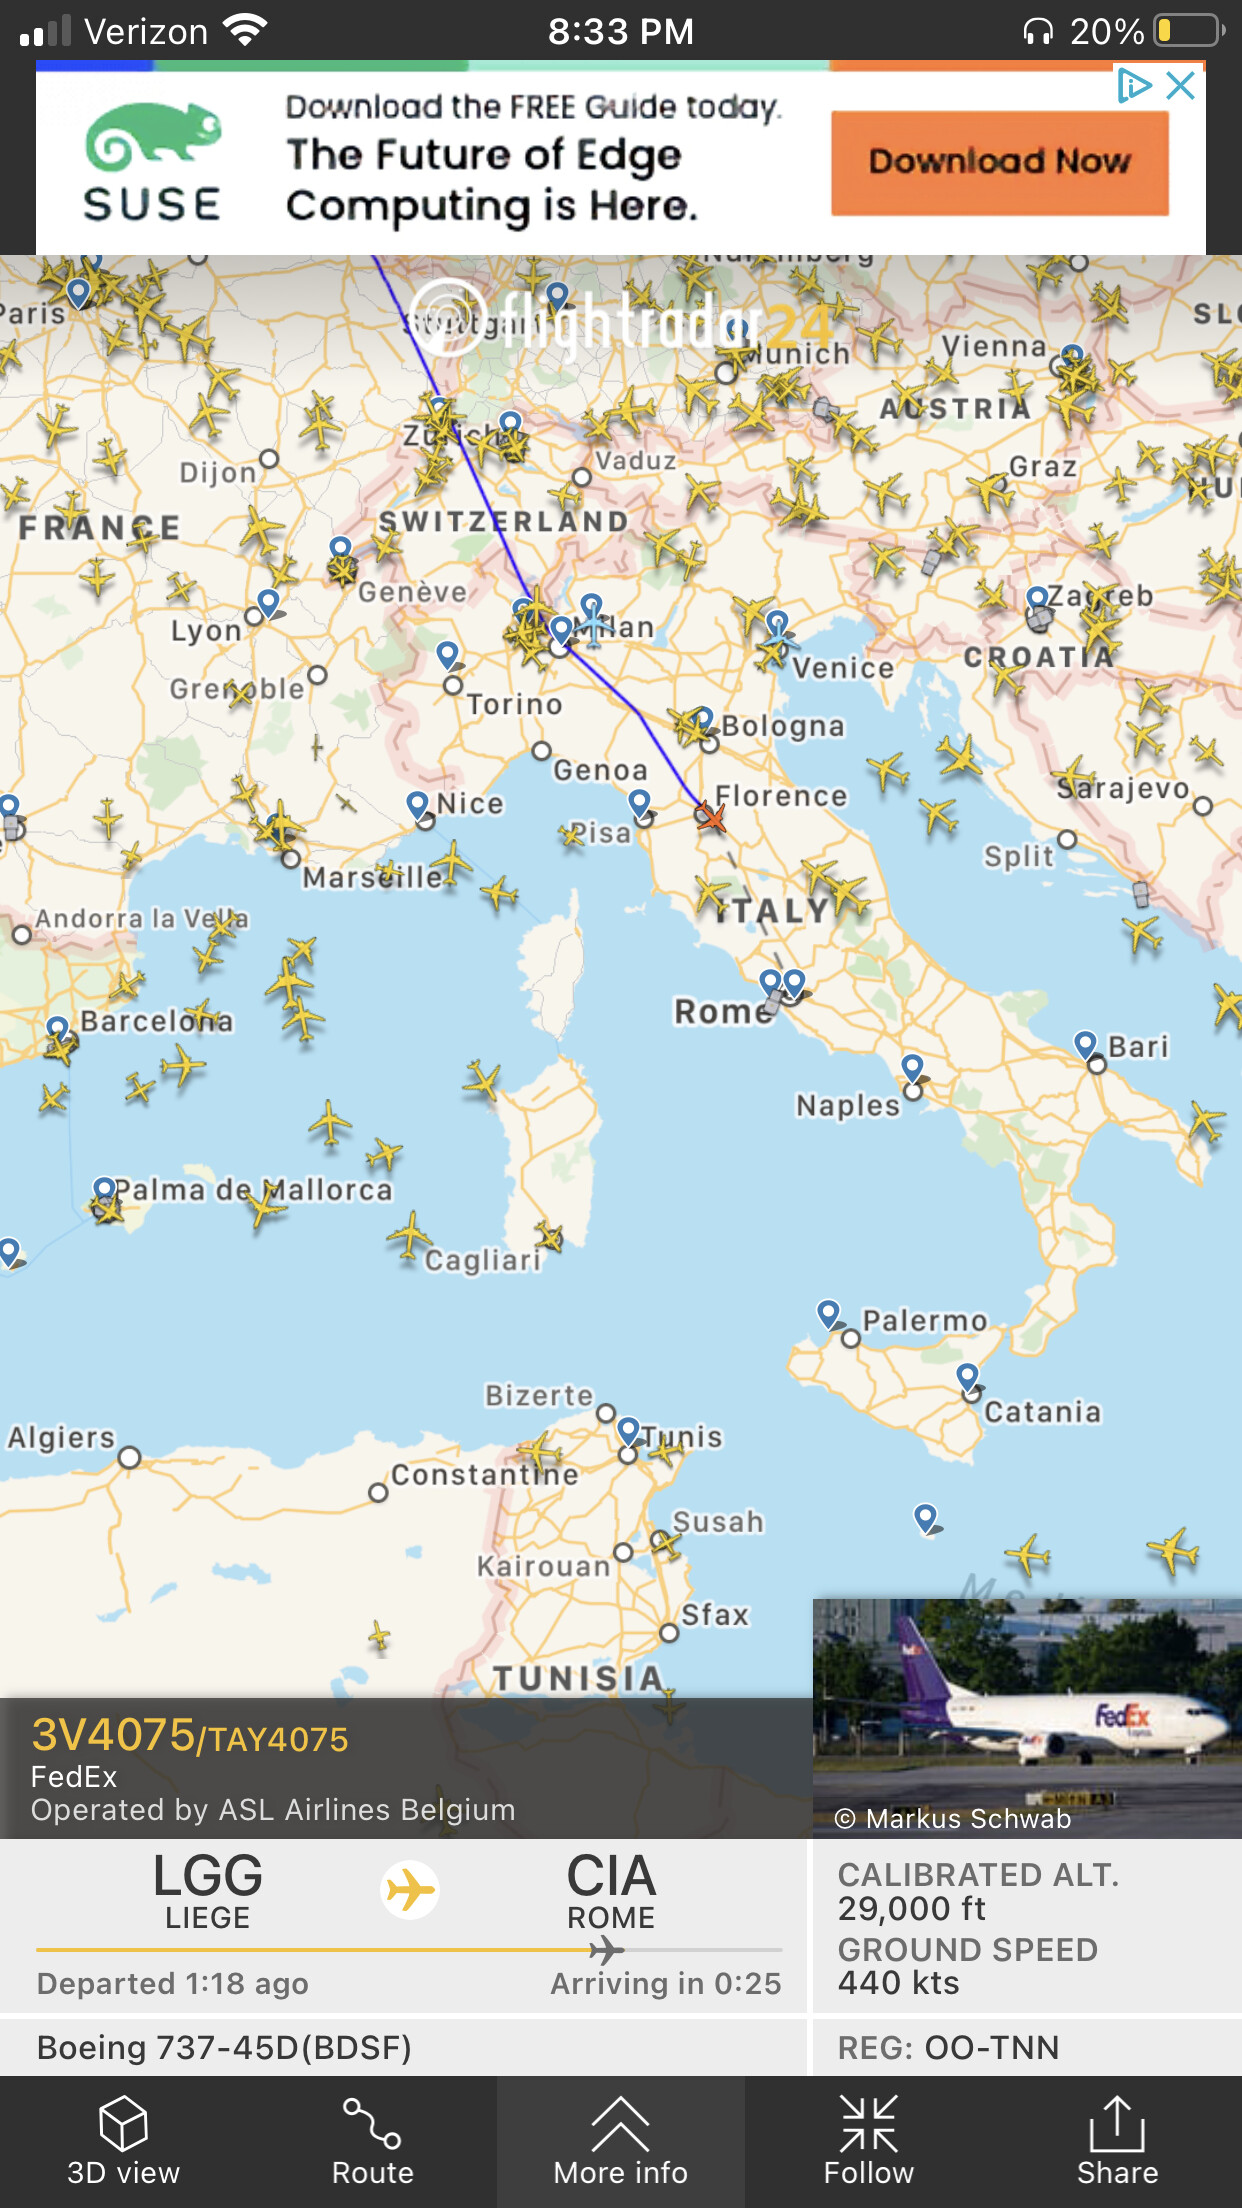Open the AdChoices info triangle icon
Viewport: 1242px width, 2208px height.
click(1135, 85)
